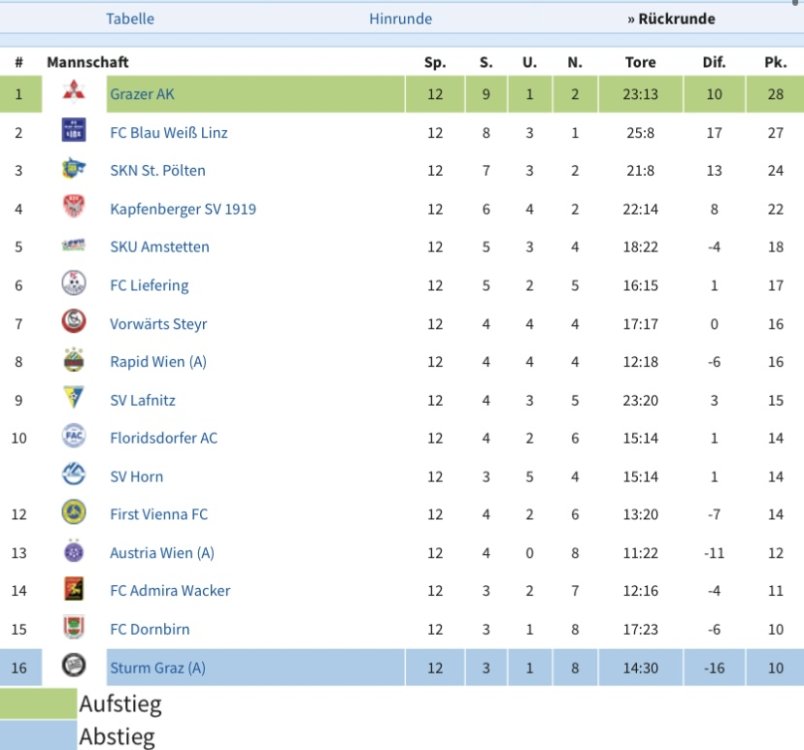
Task: Click the FC Blau Weiß Linz logo
Action: point(73,132)
